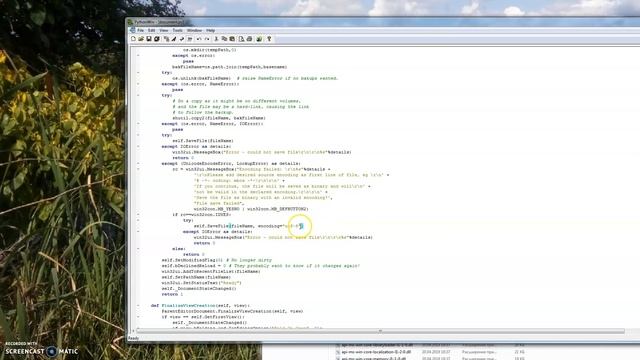Click the 'win32ui.SetStatusText' code line

[202, 283]
